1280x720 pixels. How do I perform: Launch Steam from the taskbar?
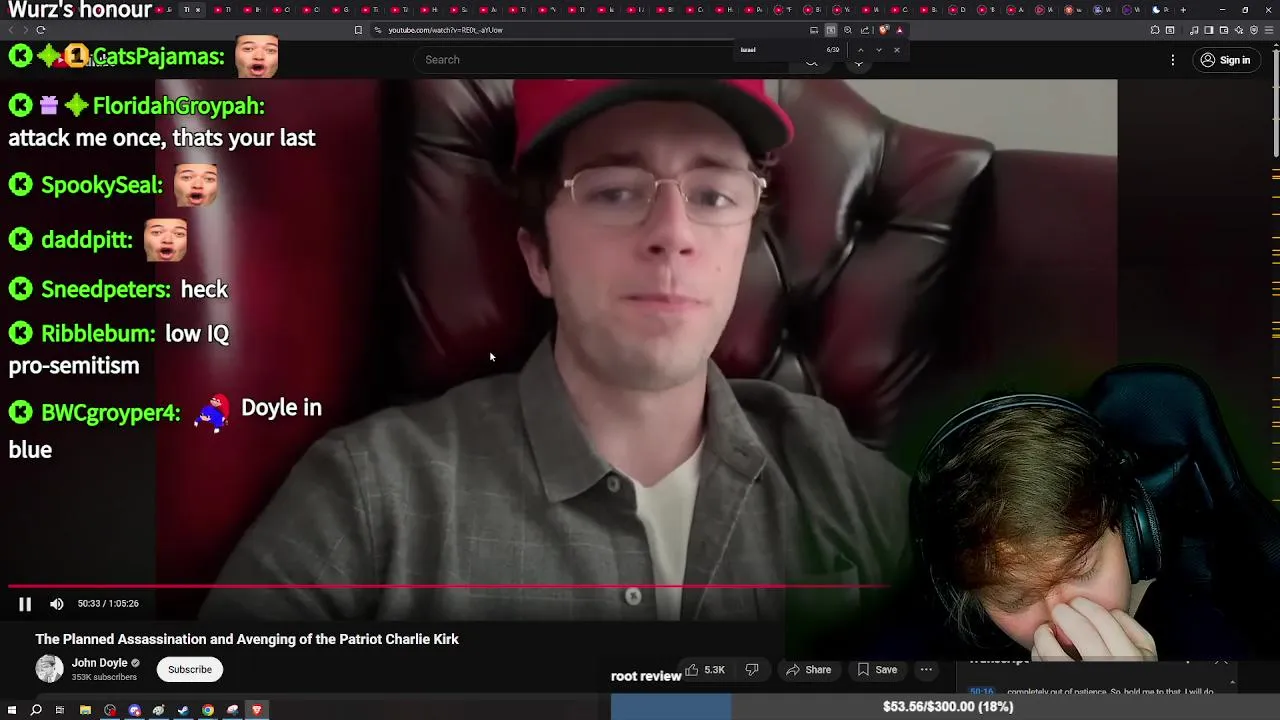click(x=183, y=710)
